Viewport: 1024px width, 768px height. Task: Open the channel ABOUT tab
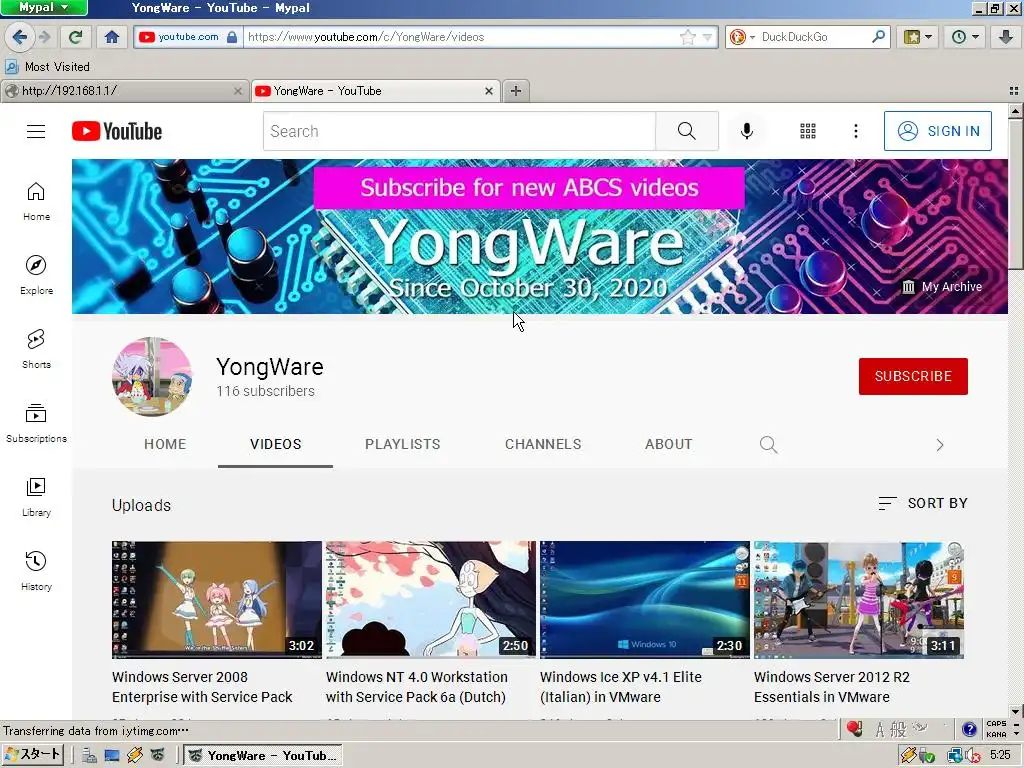click(x=669, y=444)
